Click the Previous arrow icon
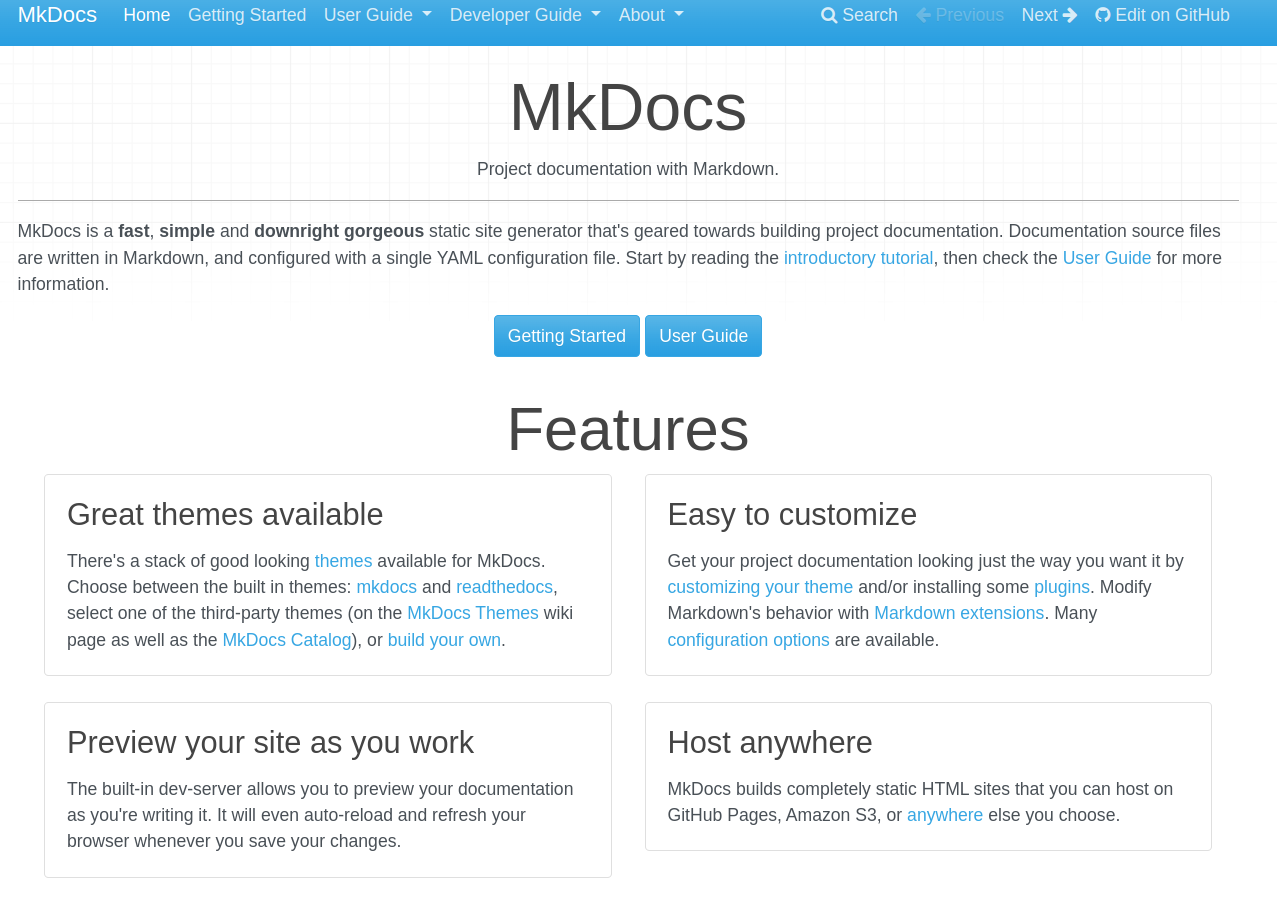The height and width of the screenshot is (902, 1277). pos(923,15)
